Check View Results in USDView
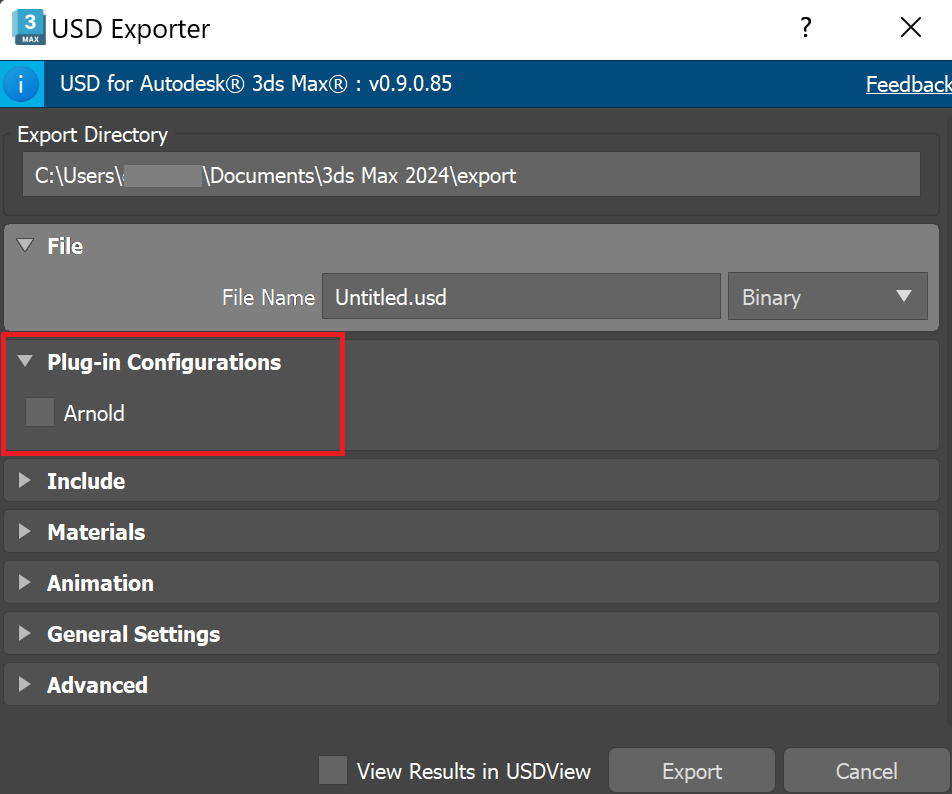The width and height of the screenshot is (952, 794). [x=332, y=771]
